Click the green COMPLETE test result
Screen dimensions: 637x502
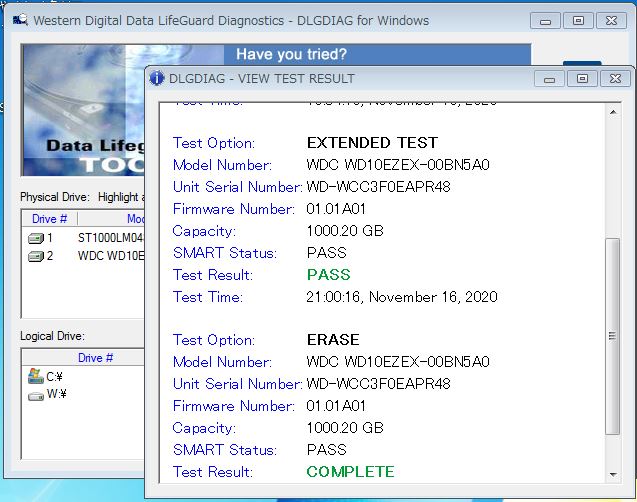[x=350, y=472]
